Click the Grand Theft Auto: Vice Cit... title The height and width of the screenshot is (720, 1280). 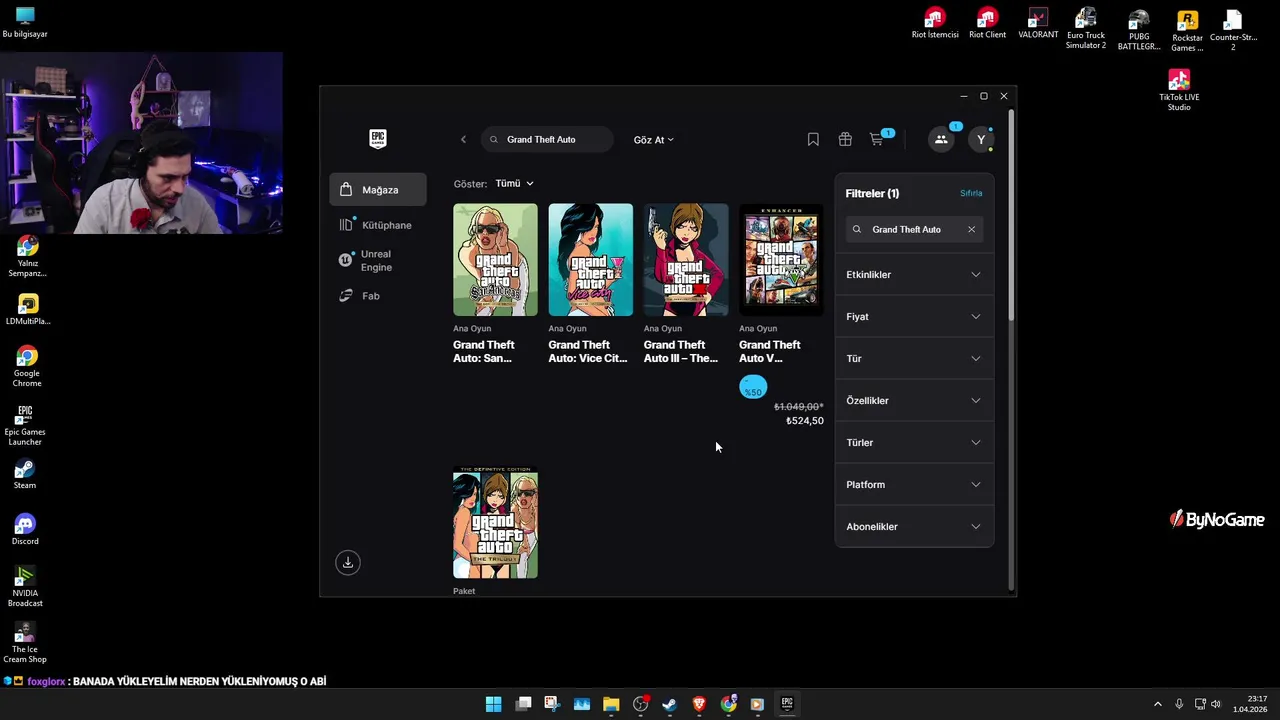[588, 351]
